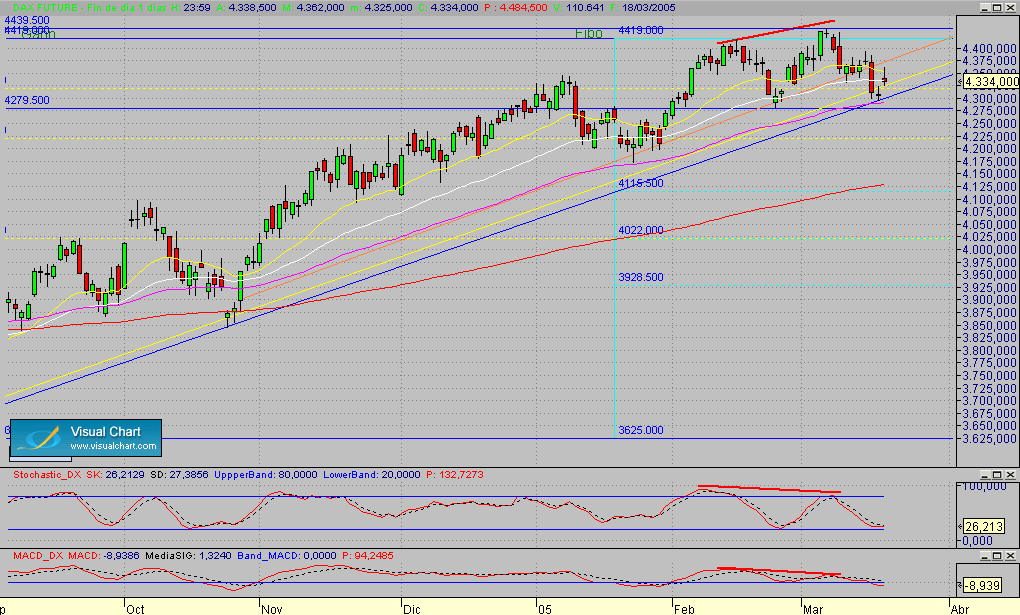Screen dimensions: 1020x615
Task: Click the 'DAX FUTURE - Fin de dia 1 dias' title
Action: pos(92,8)
